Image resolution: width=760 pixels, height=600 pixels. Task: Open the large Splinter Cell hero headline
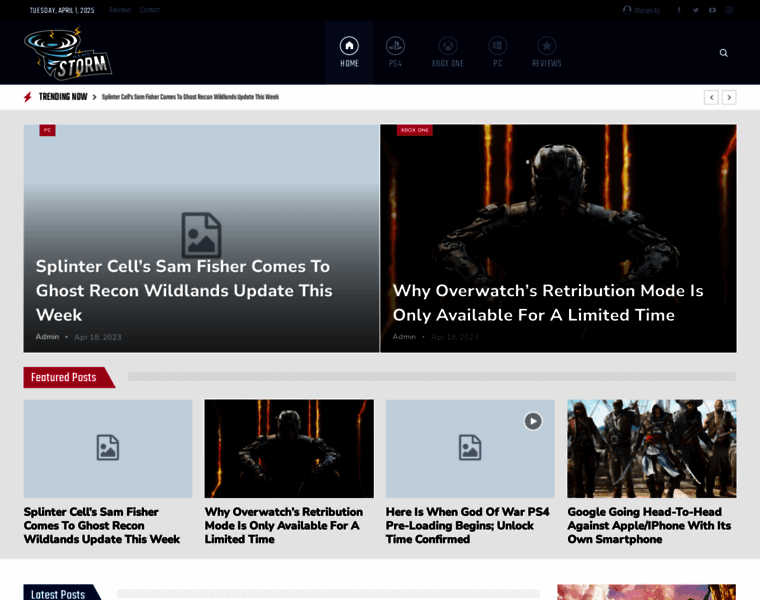point(184,290)
